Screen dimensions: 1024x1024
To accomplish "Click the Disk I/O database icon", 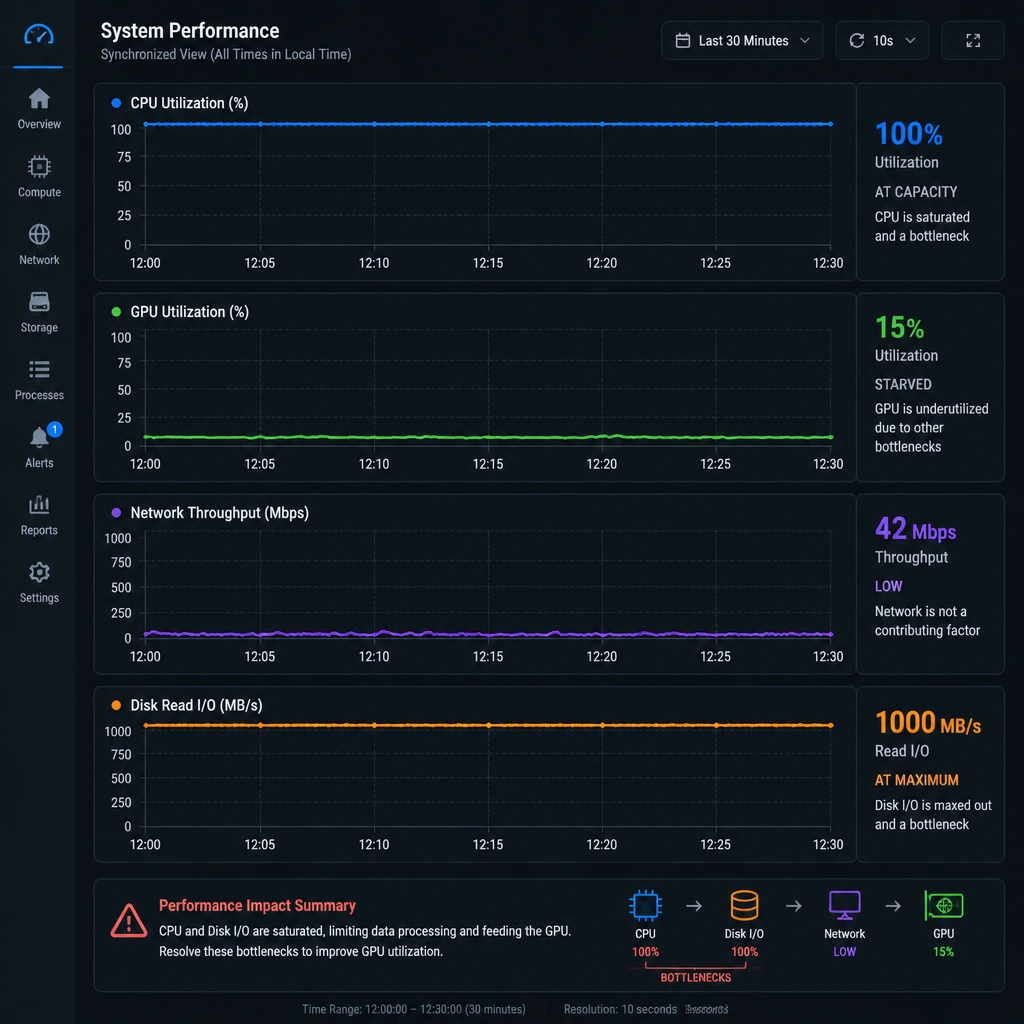I will point(744,906).
